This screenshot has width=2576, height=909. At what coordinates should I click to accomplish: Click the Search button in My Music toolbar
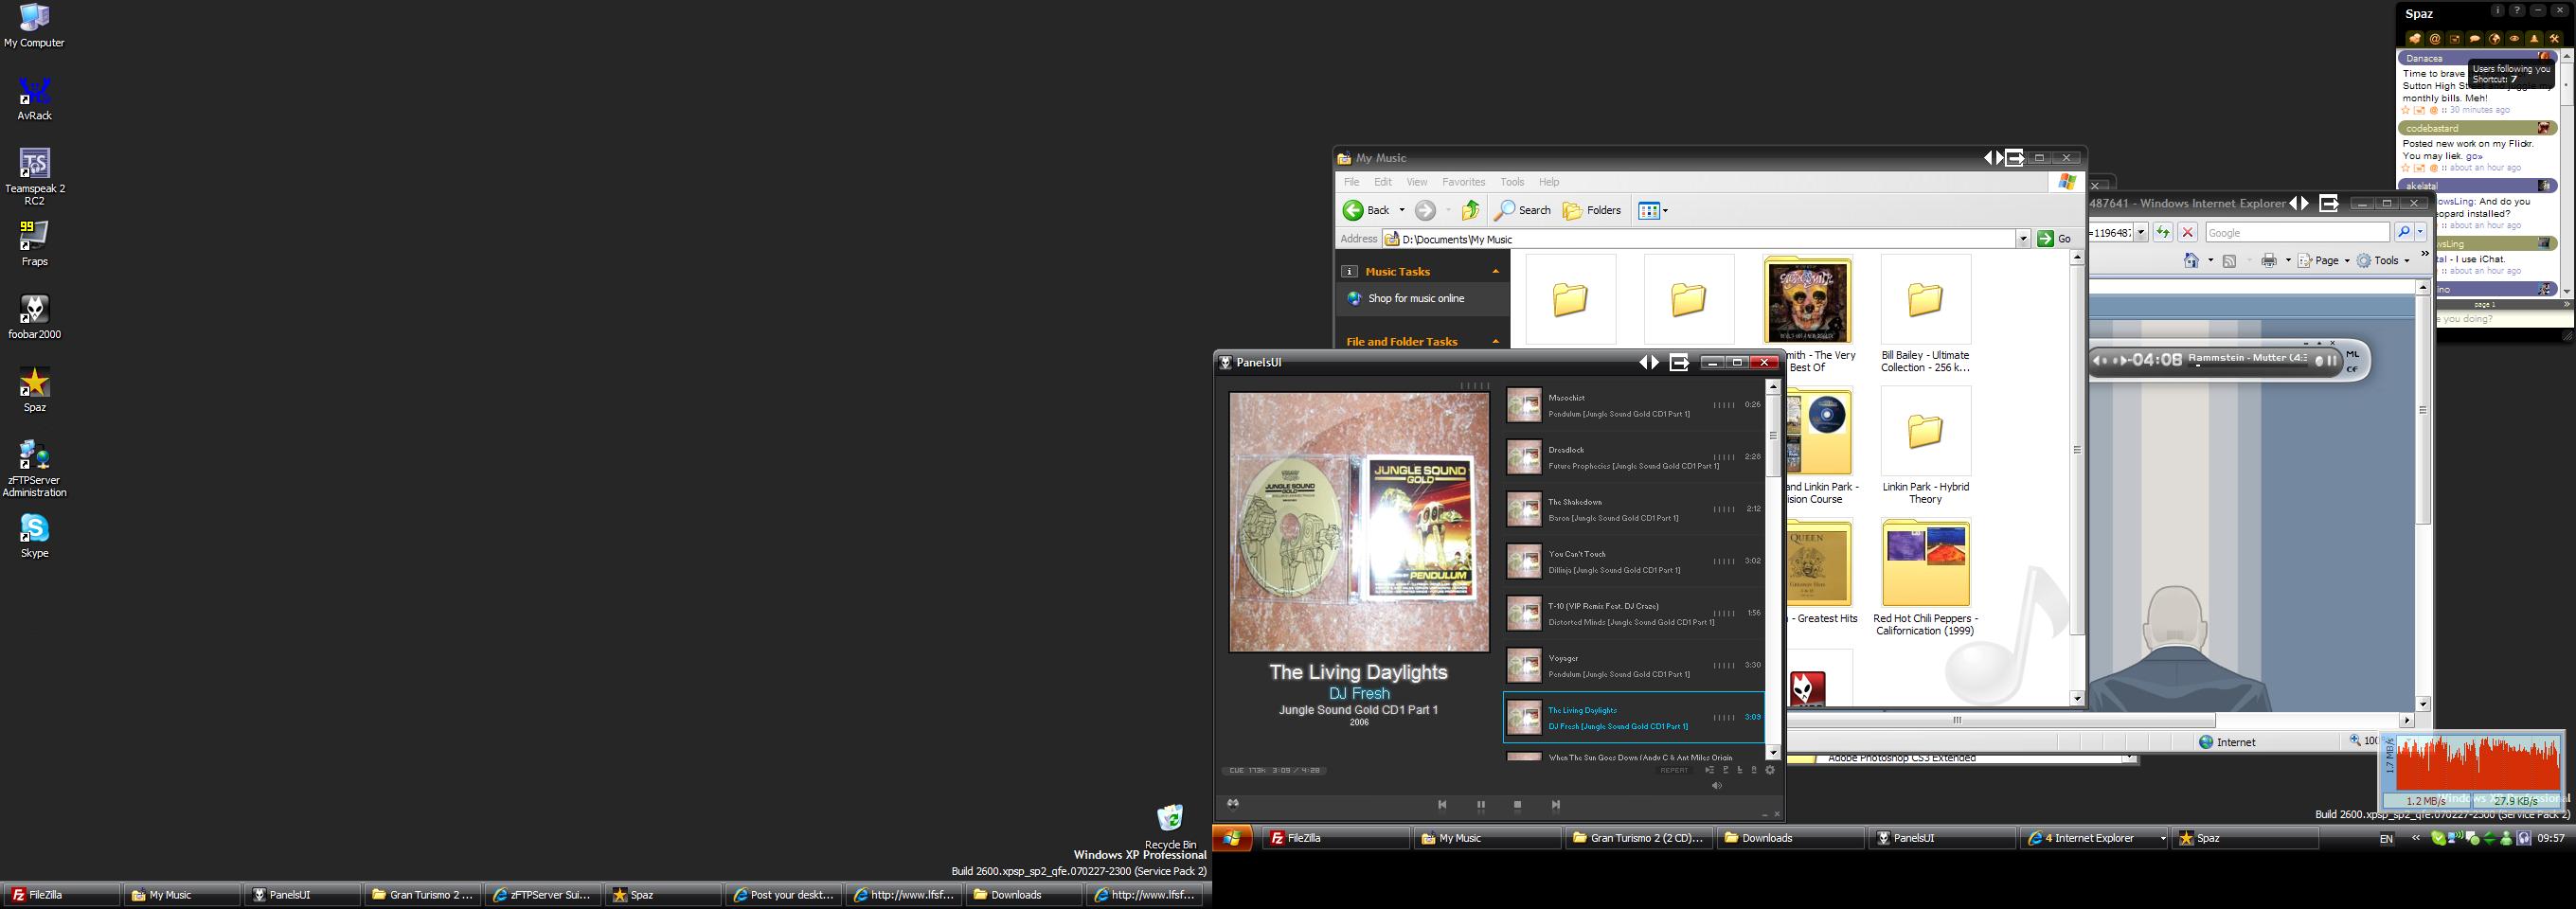point(1522,210)
